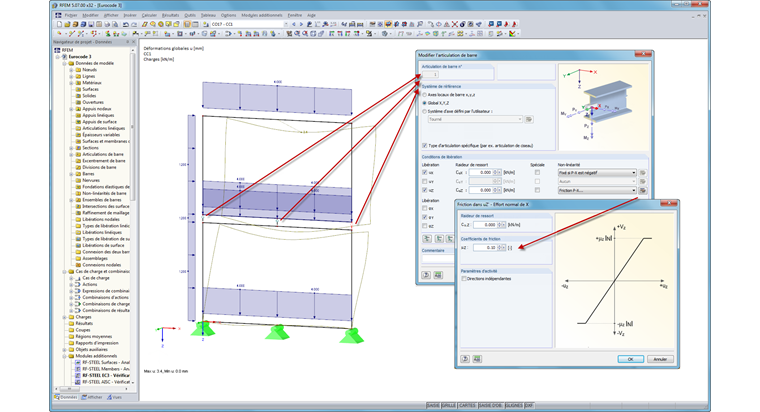
Task: Click the print icon in toolbar
Action: point(107,24)
